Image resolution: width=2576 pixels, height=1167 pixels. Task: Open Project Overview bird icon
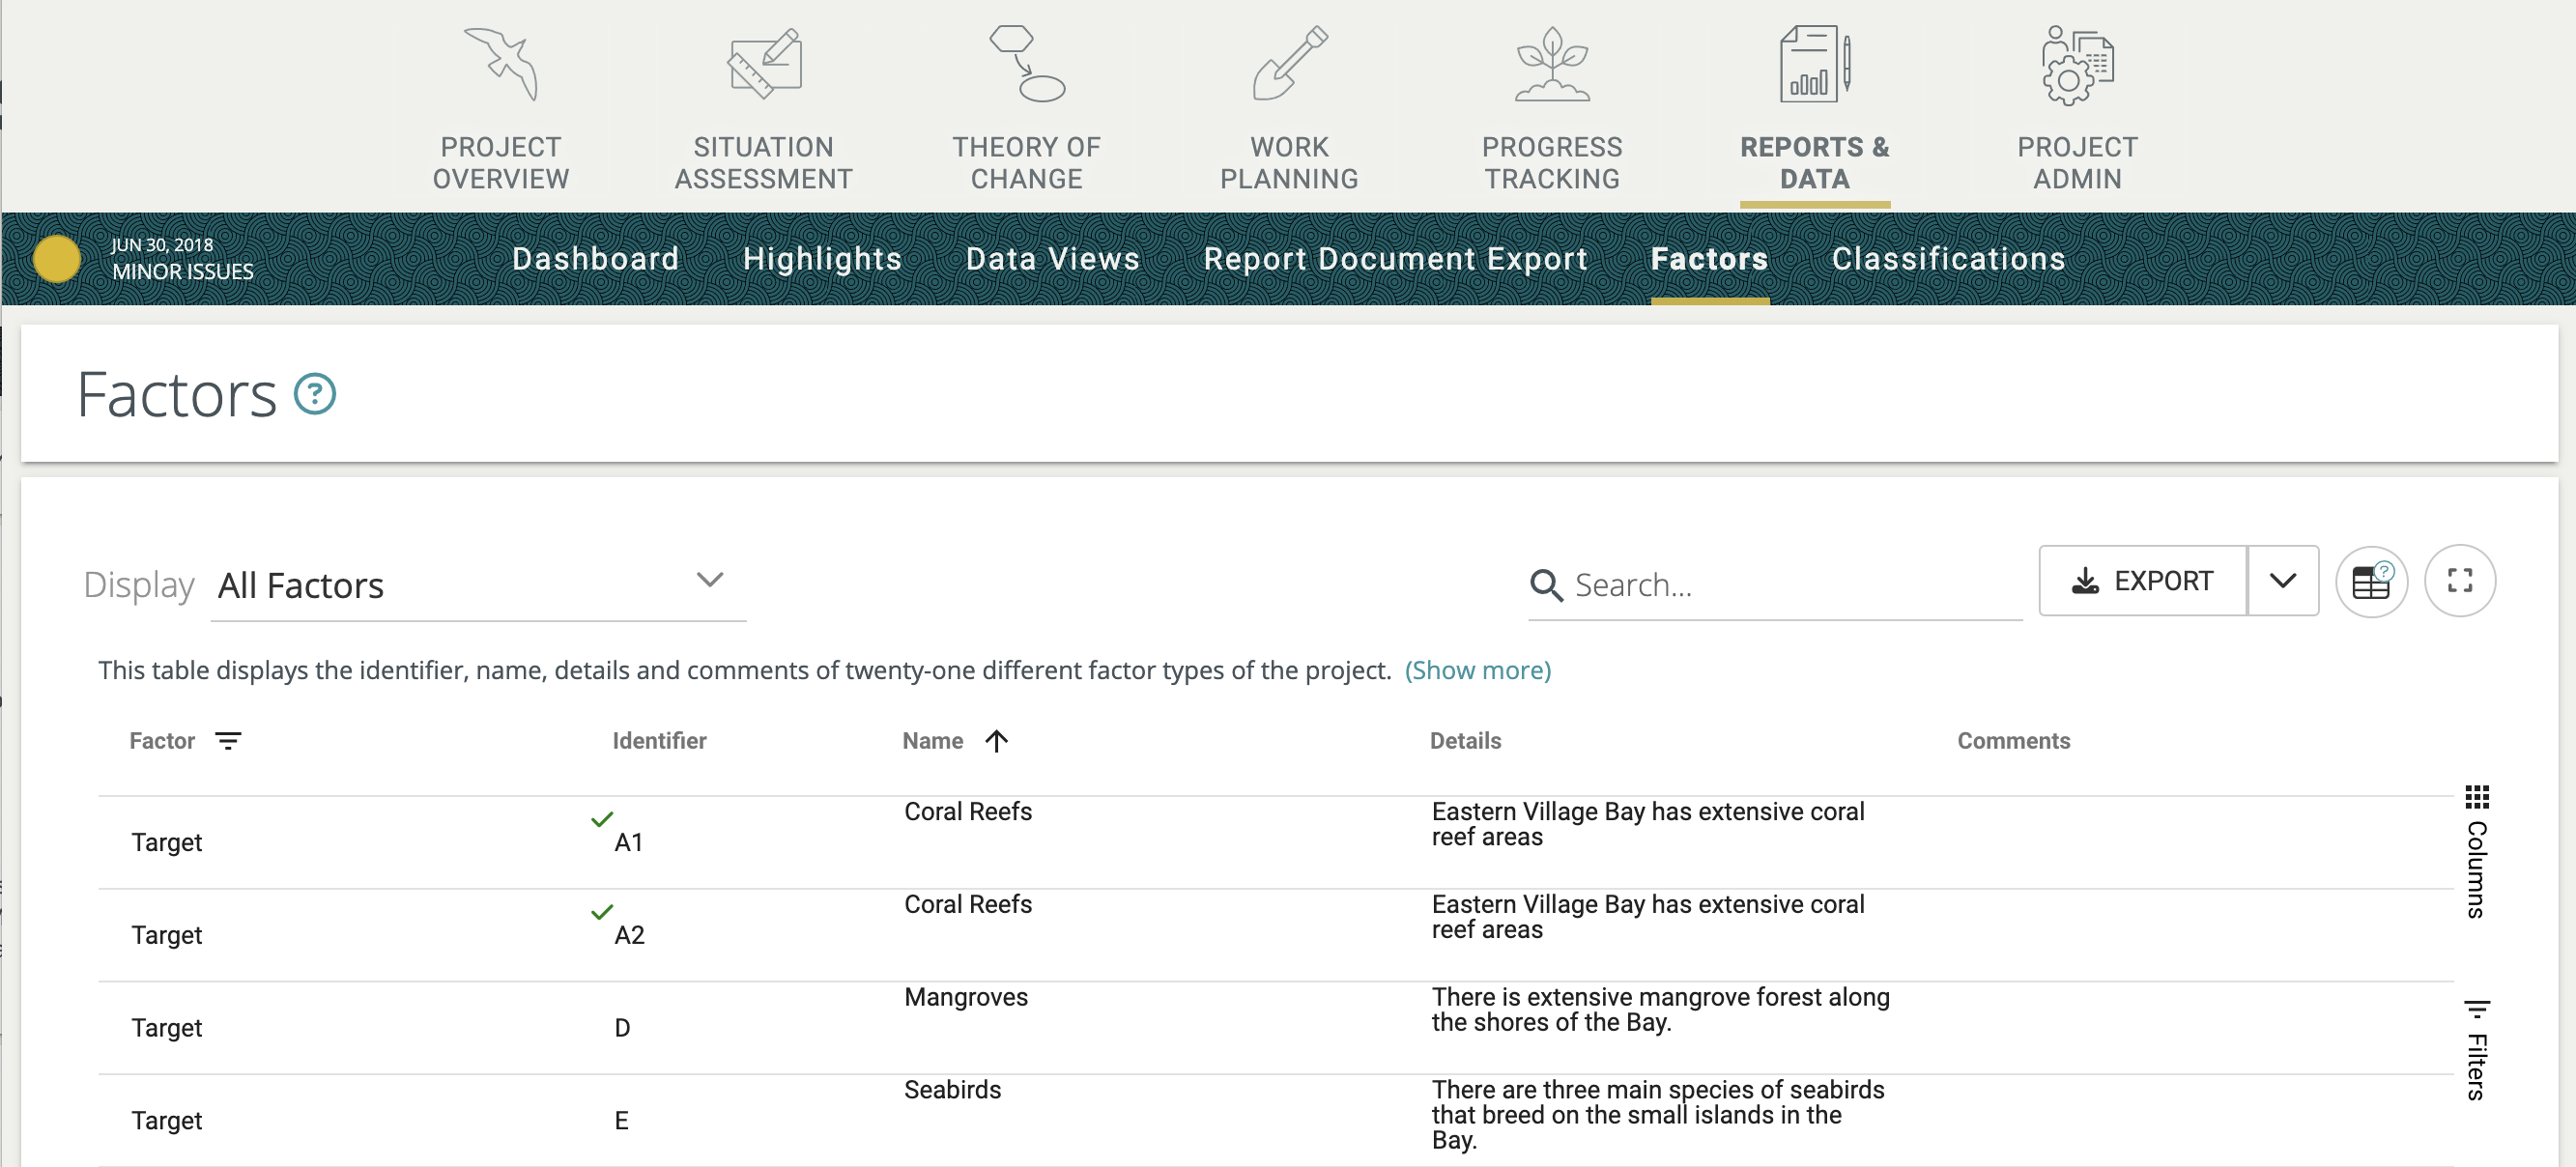[501, 64]
